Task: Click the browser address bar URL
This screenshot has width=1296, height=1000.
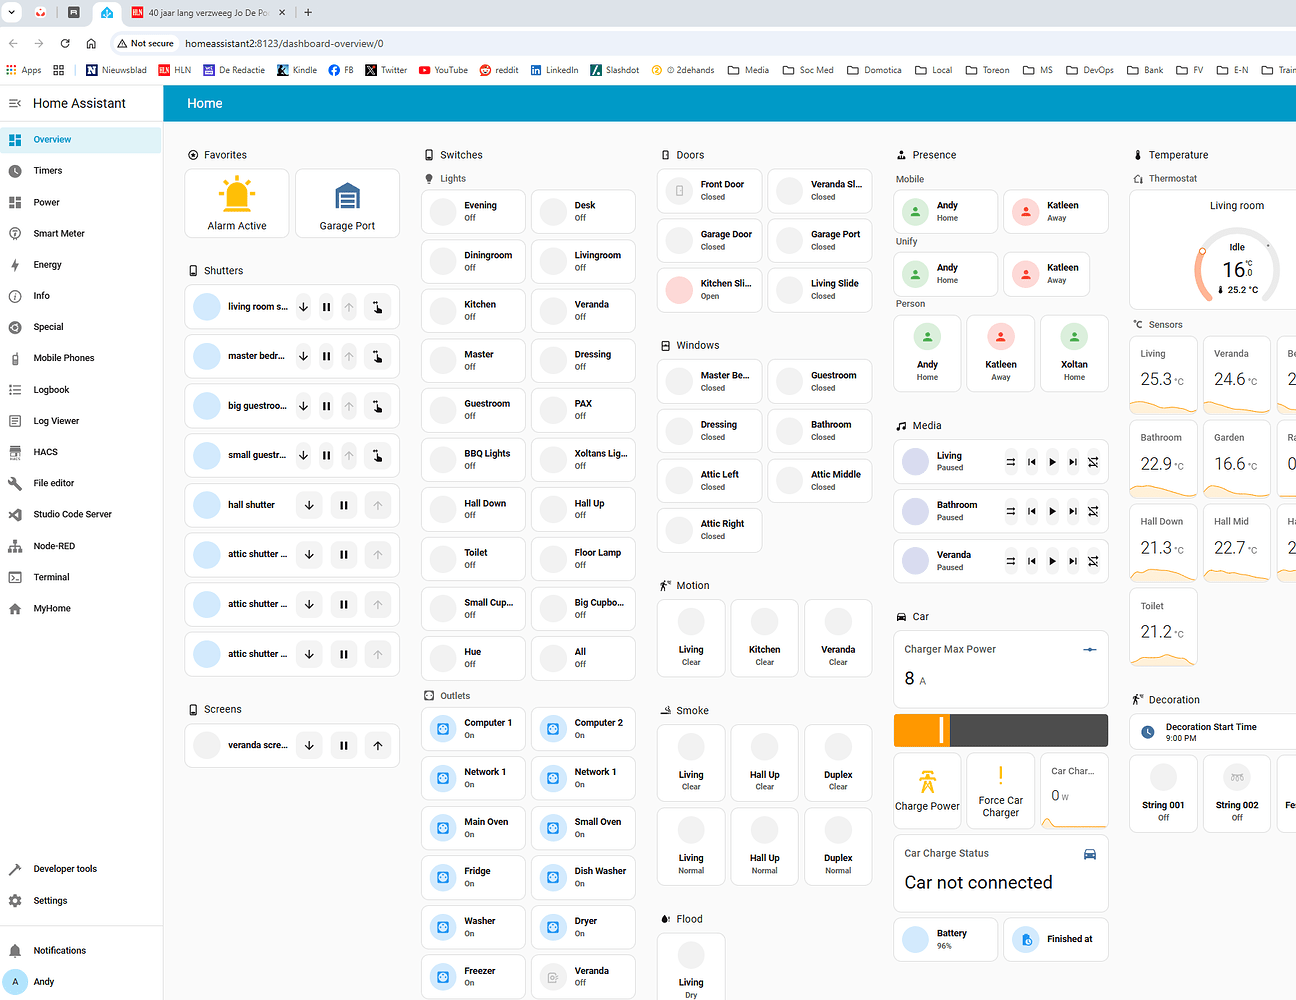Action: coord(284,43)
